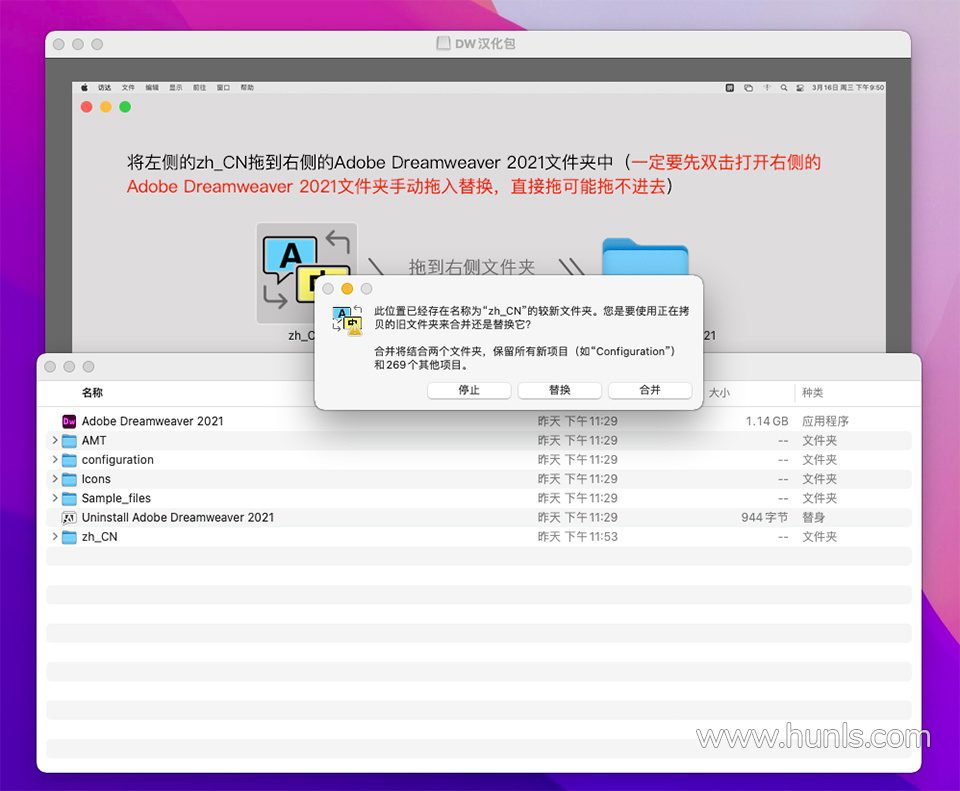Select the Icons folder name
Image resolution: width=960 pixels, height=791 pixels.
point(96,479)
